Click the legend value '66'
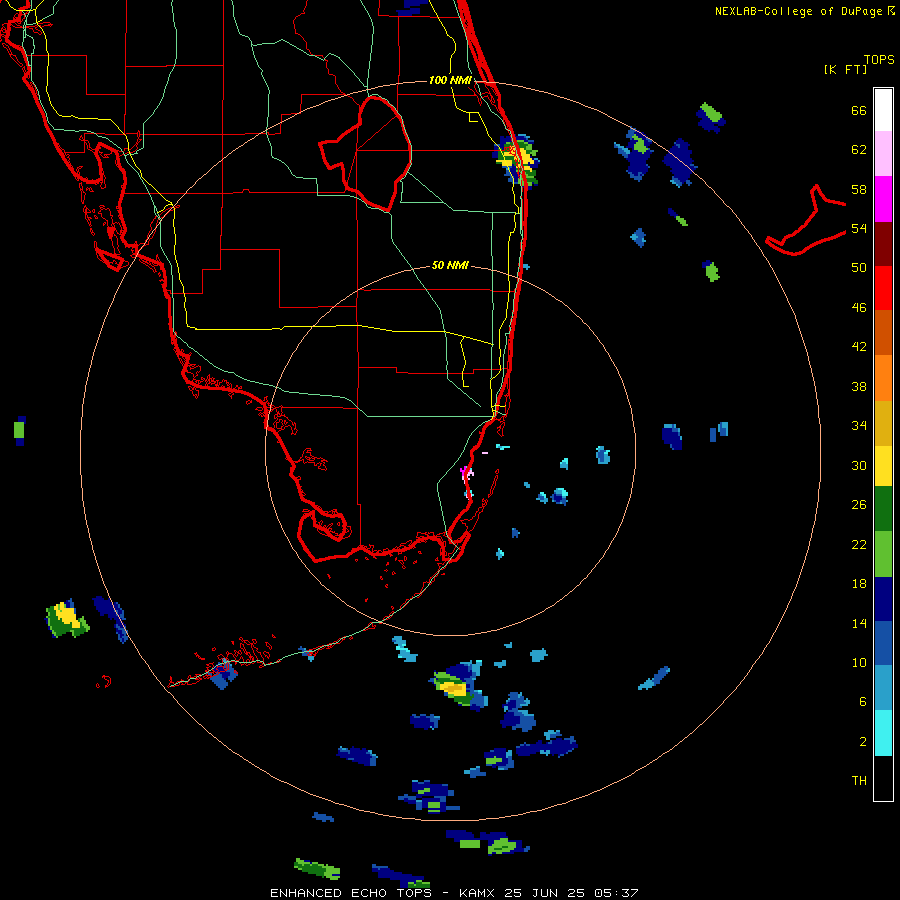Viewport: 900px width, 900px height. pos(859,111)
